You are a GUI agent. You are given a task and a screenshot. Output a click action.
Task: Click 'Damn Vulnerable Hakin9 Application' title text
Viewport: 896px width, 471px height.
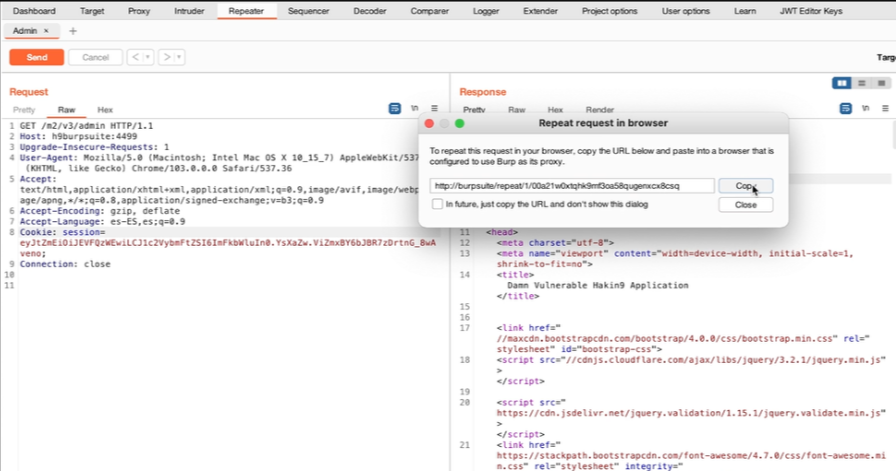click(598, 285)
